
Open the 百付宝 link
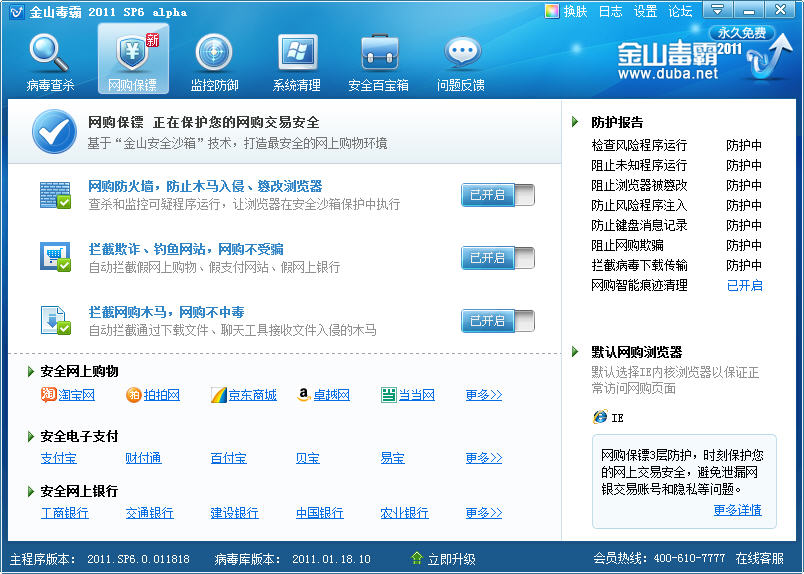pos(228,458)
